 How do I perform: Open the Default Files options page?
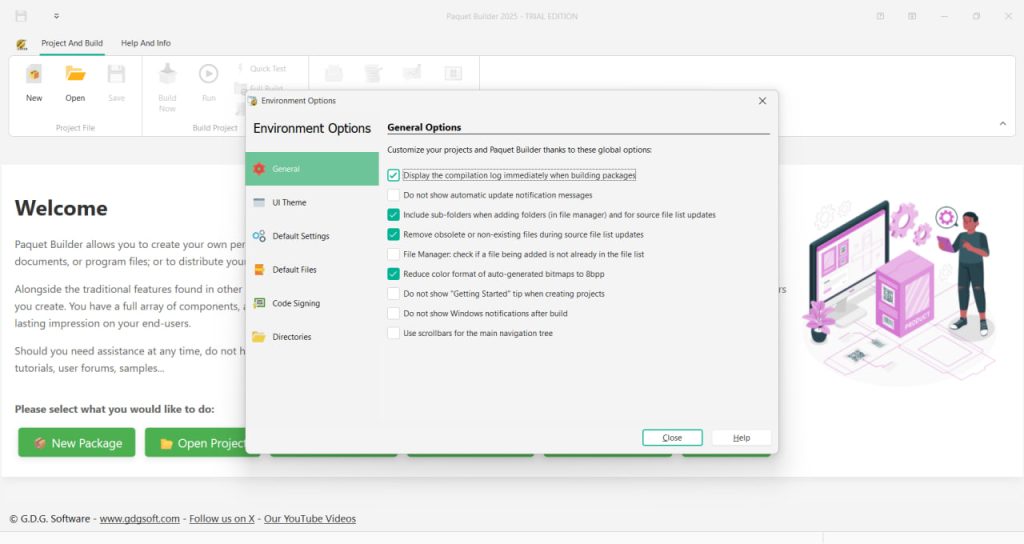point(312,270)
